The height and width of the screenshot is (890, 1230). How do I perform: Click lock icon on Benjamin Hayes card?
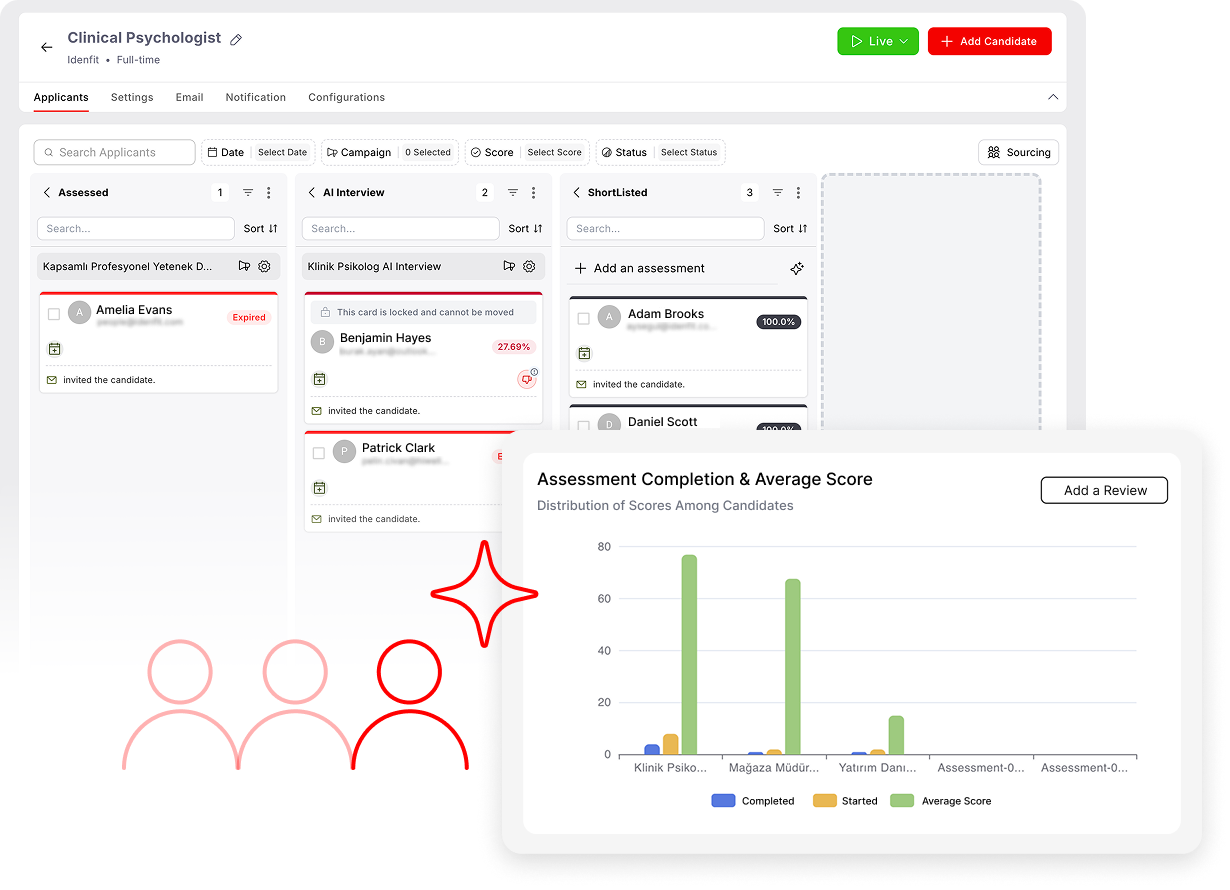(x=325, y=312)
